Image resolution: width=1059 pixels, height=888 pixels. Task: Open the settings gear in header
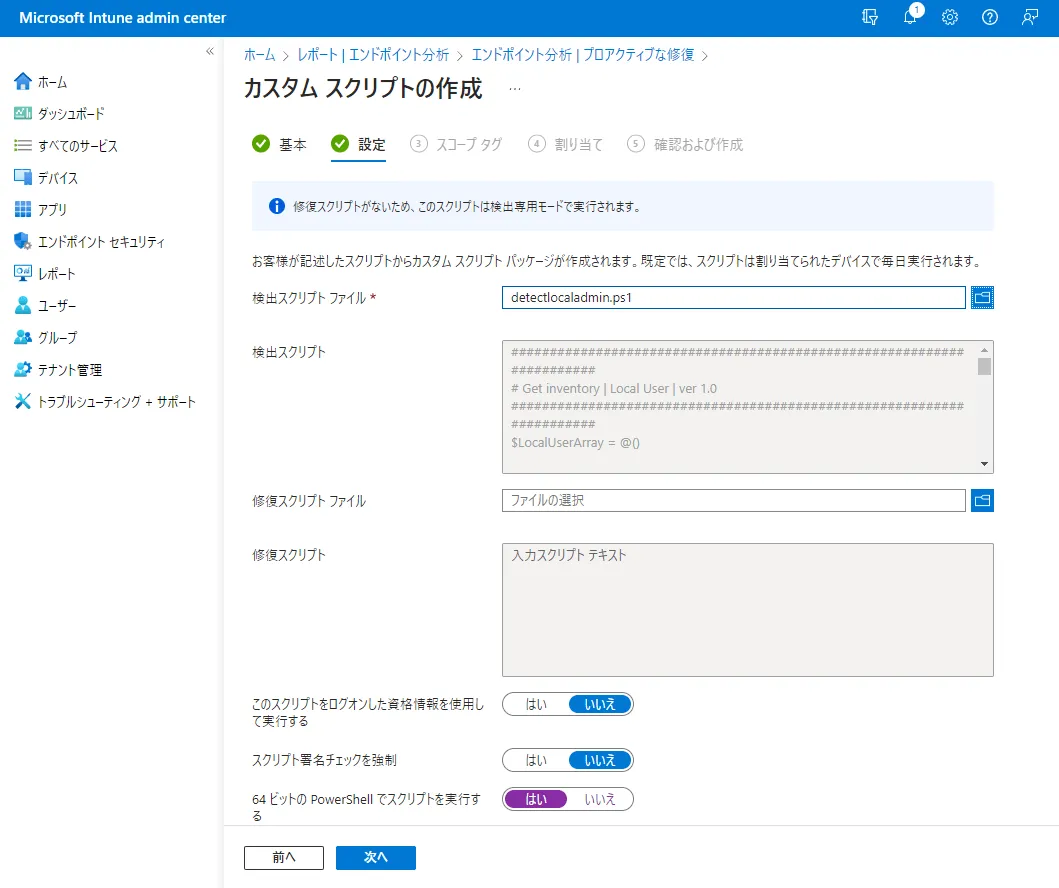pyautogui.click(x=950, y=18)
